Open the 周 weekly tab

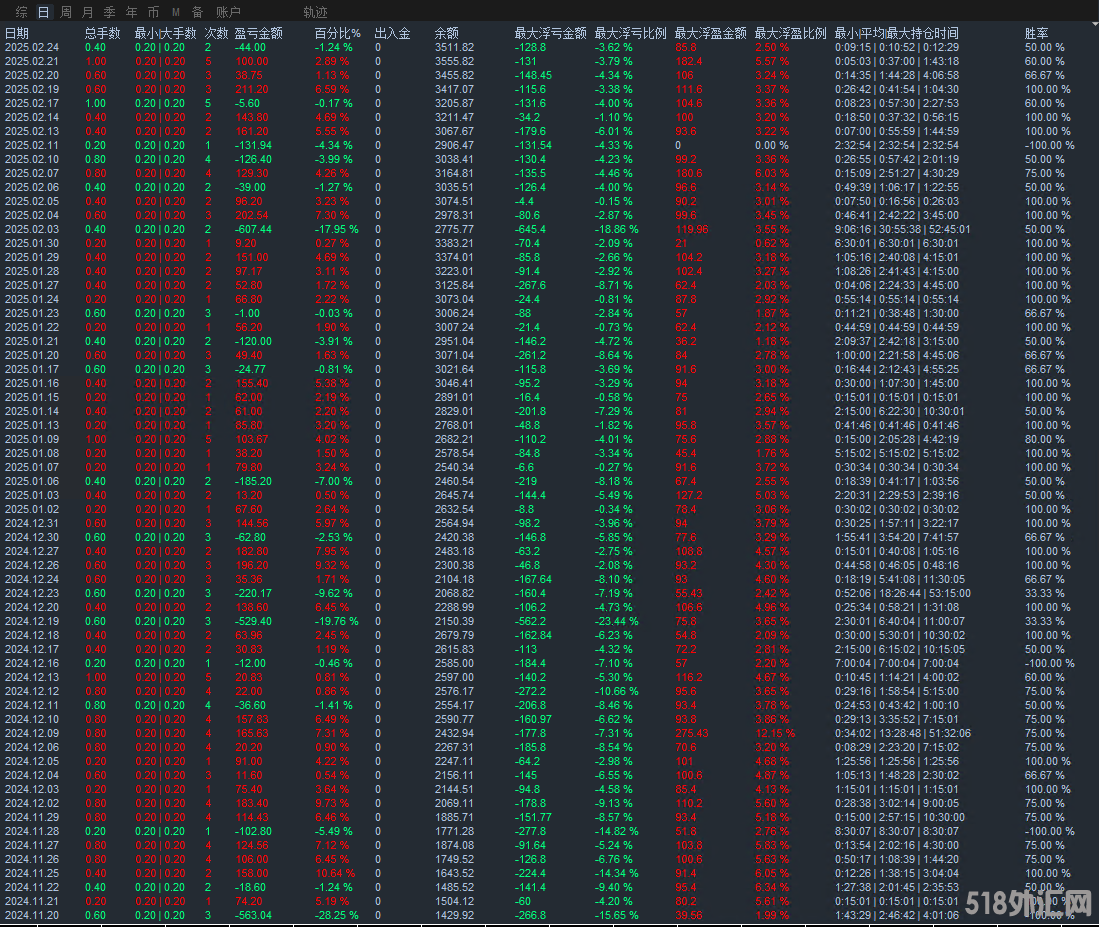point(66,12)
